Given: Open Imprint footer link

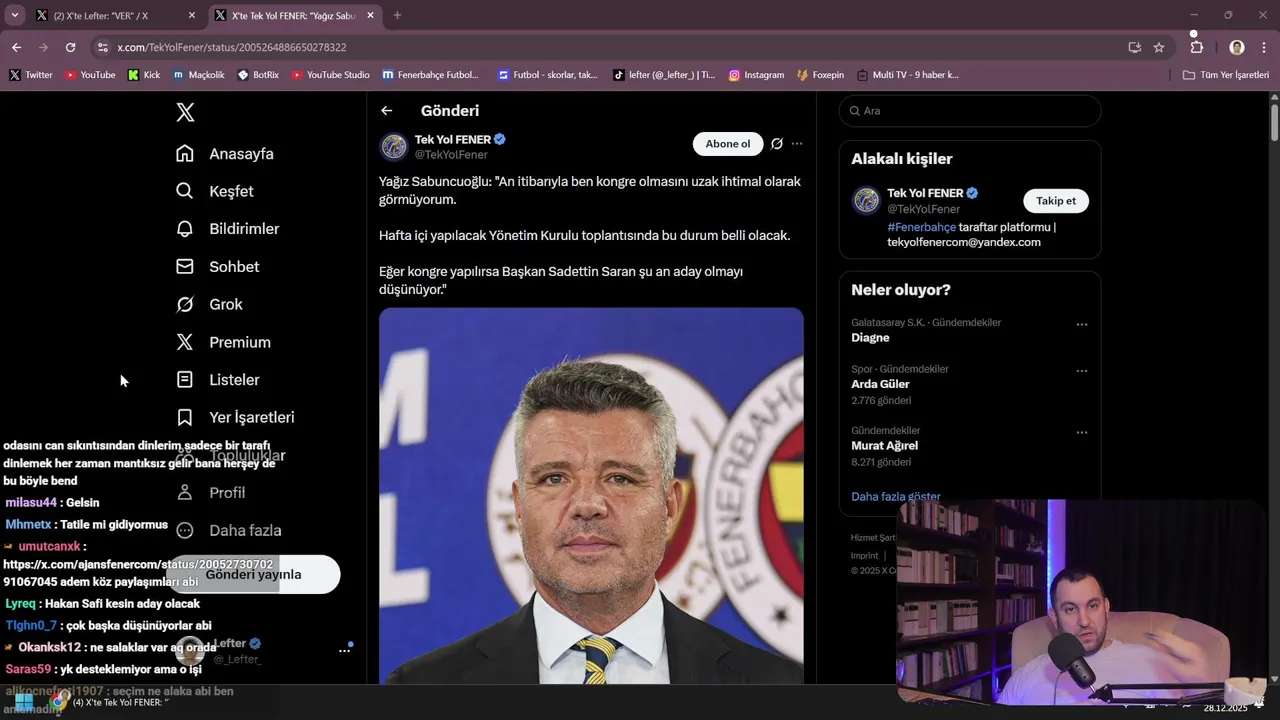Looking at the screenshot, I should (864, 556).
